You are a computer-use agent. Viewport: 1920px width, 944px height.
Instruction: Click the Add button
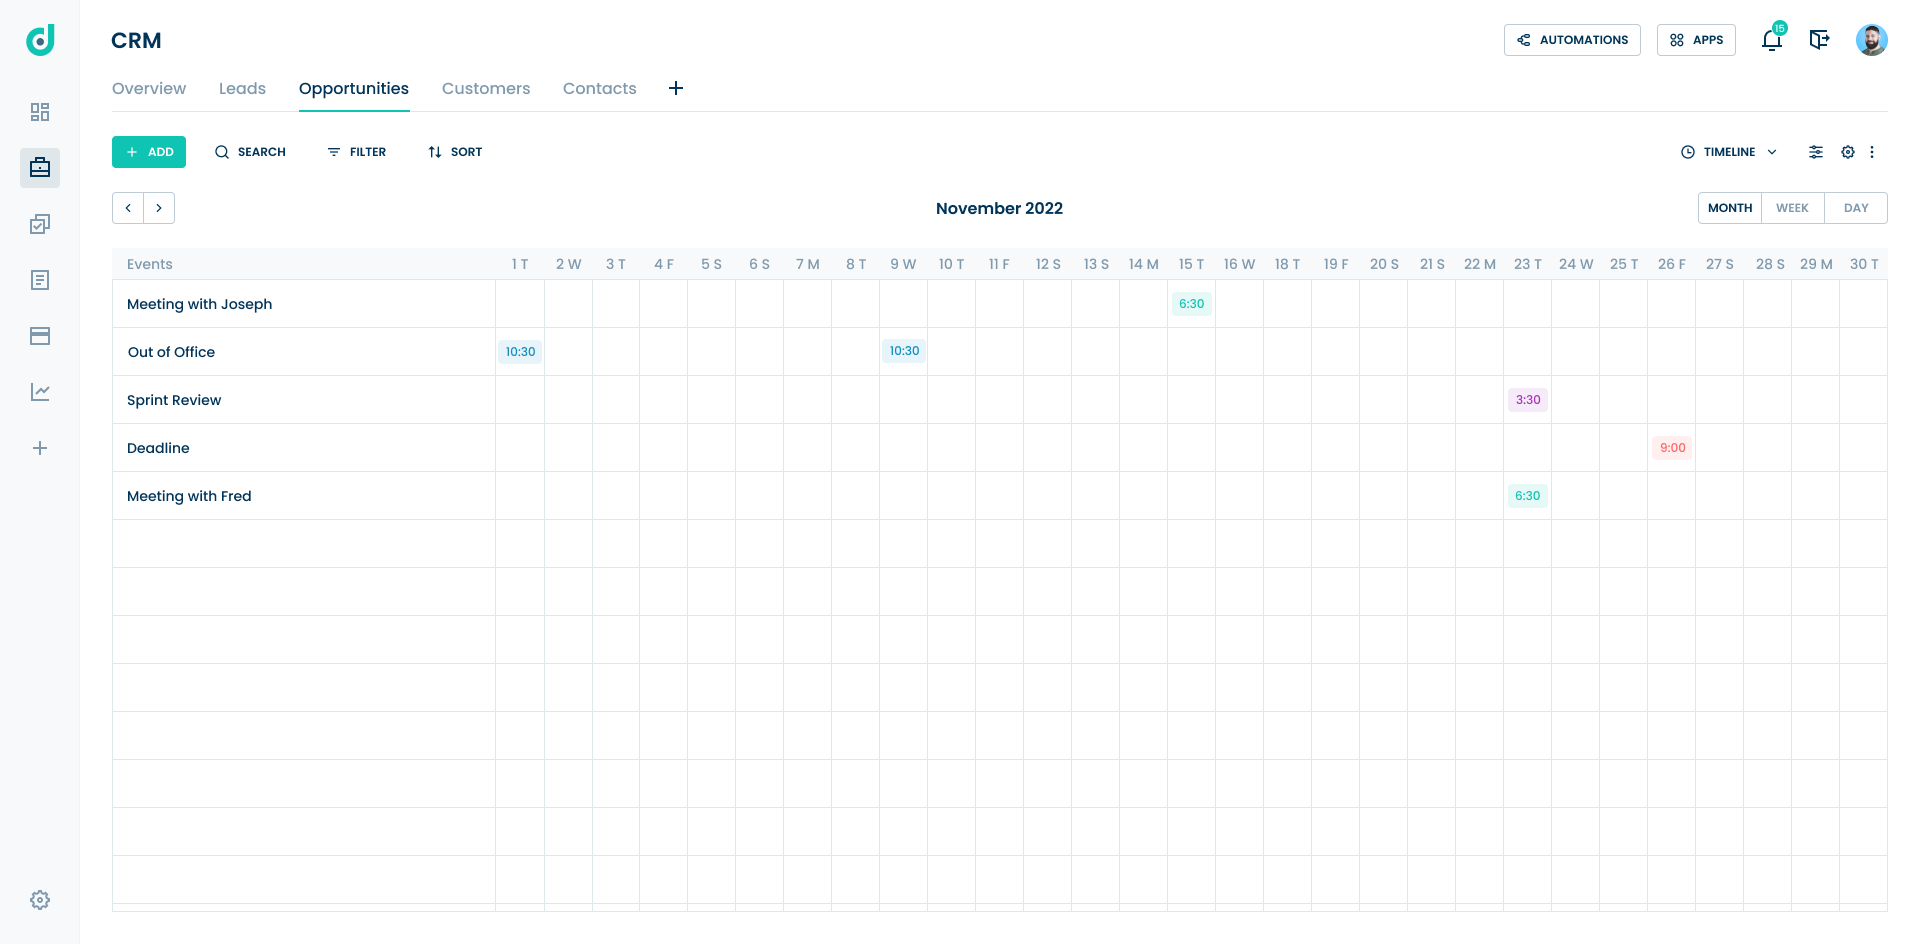(149, 152)
